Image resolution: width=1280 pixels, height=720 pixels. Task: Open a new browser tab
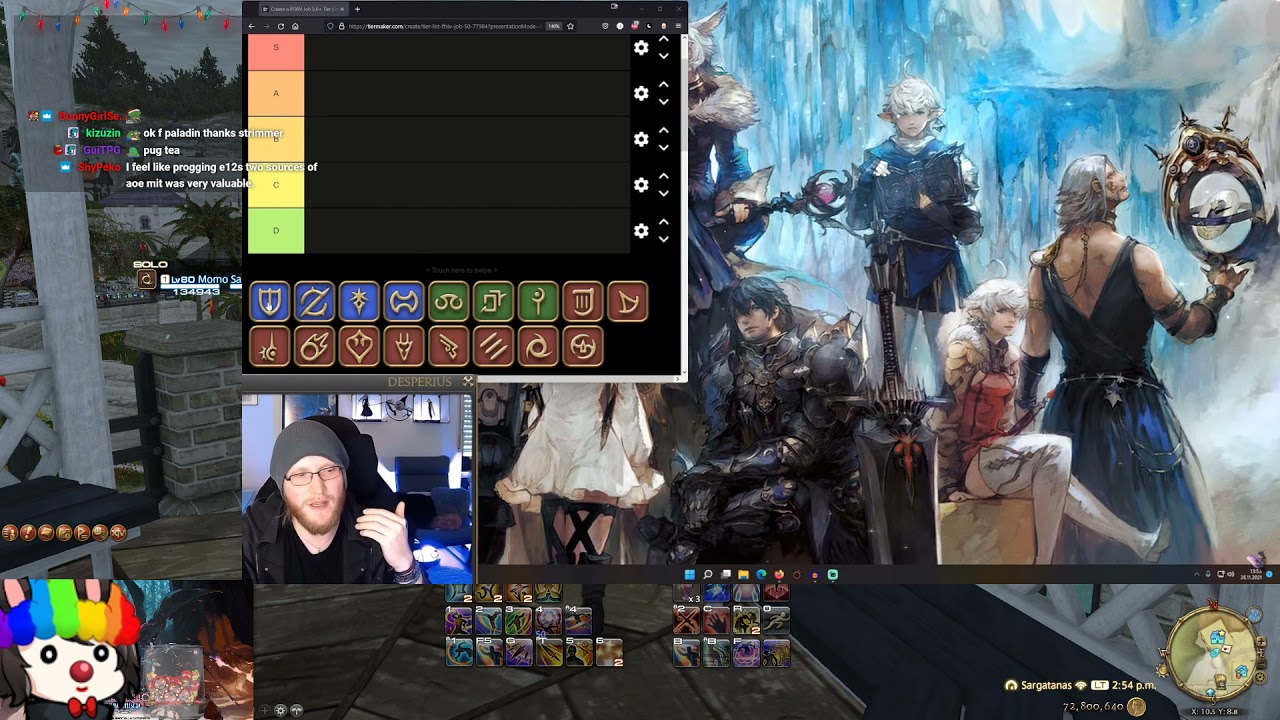coord(357,9)
